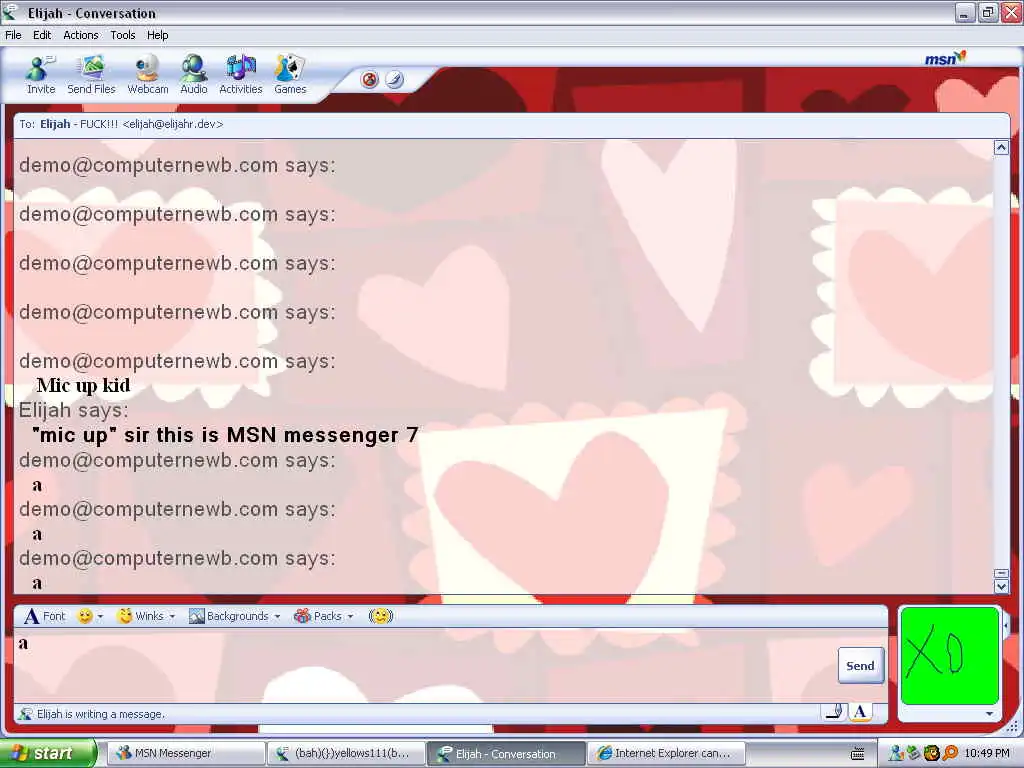Send a nudge with the shaking face

click(x=381, y=616)
